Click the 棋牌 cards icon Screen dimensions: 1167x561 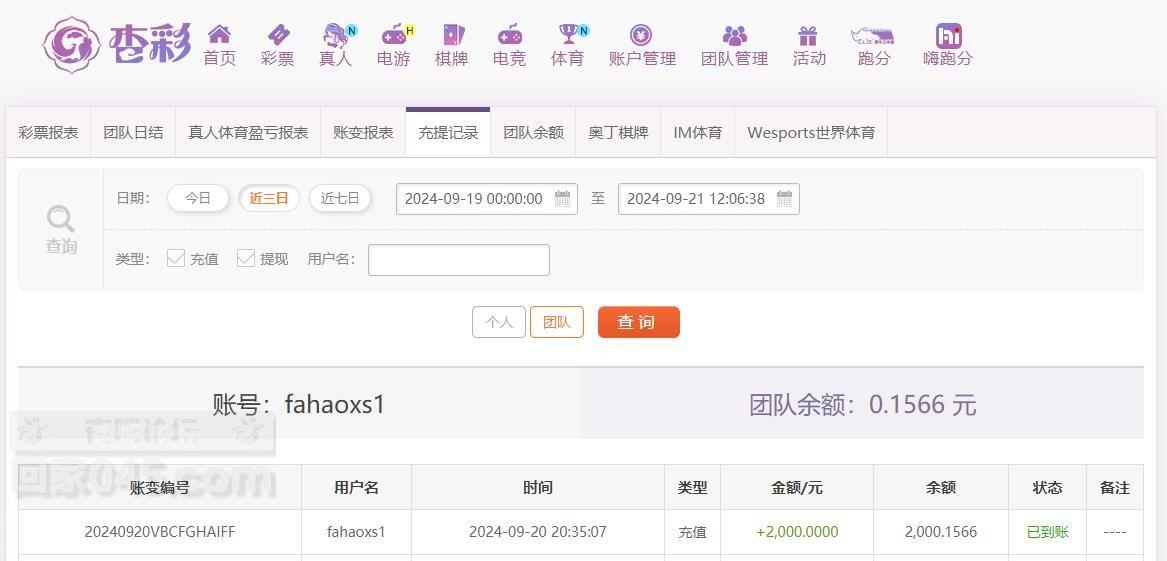pyautogui.click(x=453, y=34)
